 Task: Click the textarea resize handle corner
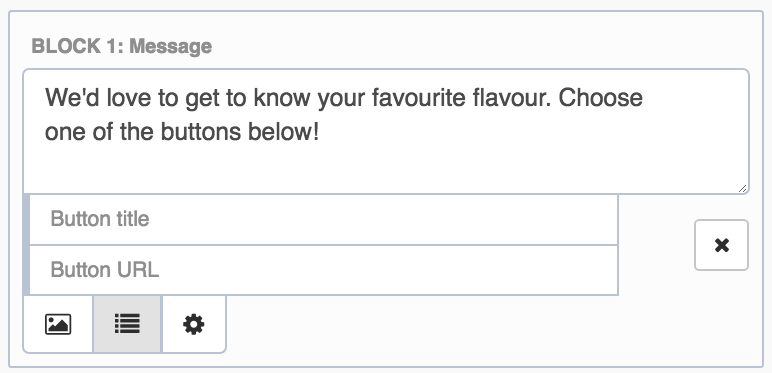tap(743, 188)
